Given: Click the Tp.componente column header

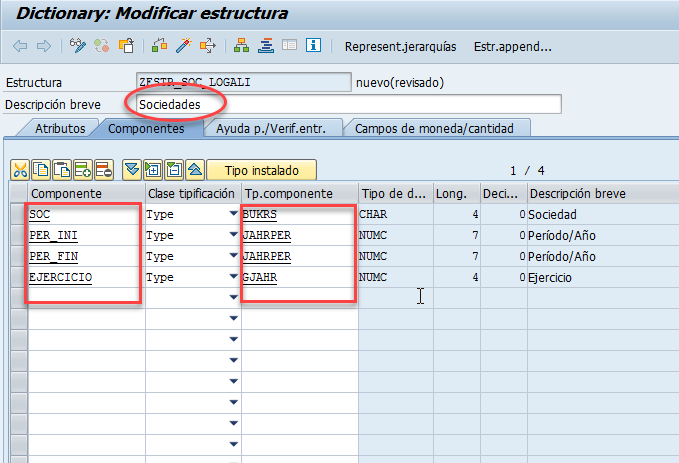Looking at the screenshot, I should (x=300, y=193).
